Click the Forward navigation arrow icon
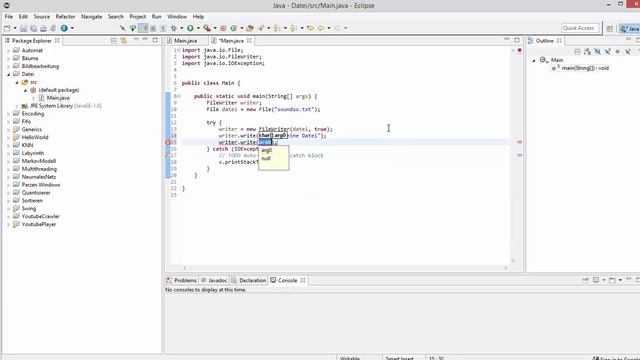 (338, 28)
